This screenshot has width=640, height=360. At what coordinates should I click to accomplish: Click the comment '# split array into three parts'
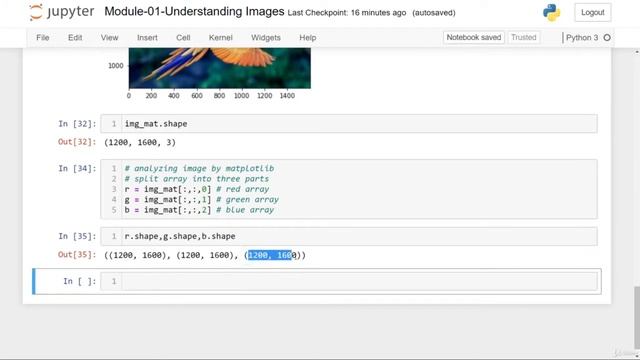(197, 179)
